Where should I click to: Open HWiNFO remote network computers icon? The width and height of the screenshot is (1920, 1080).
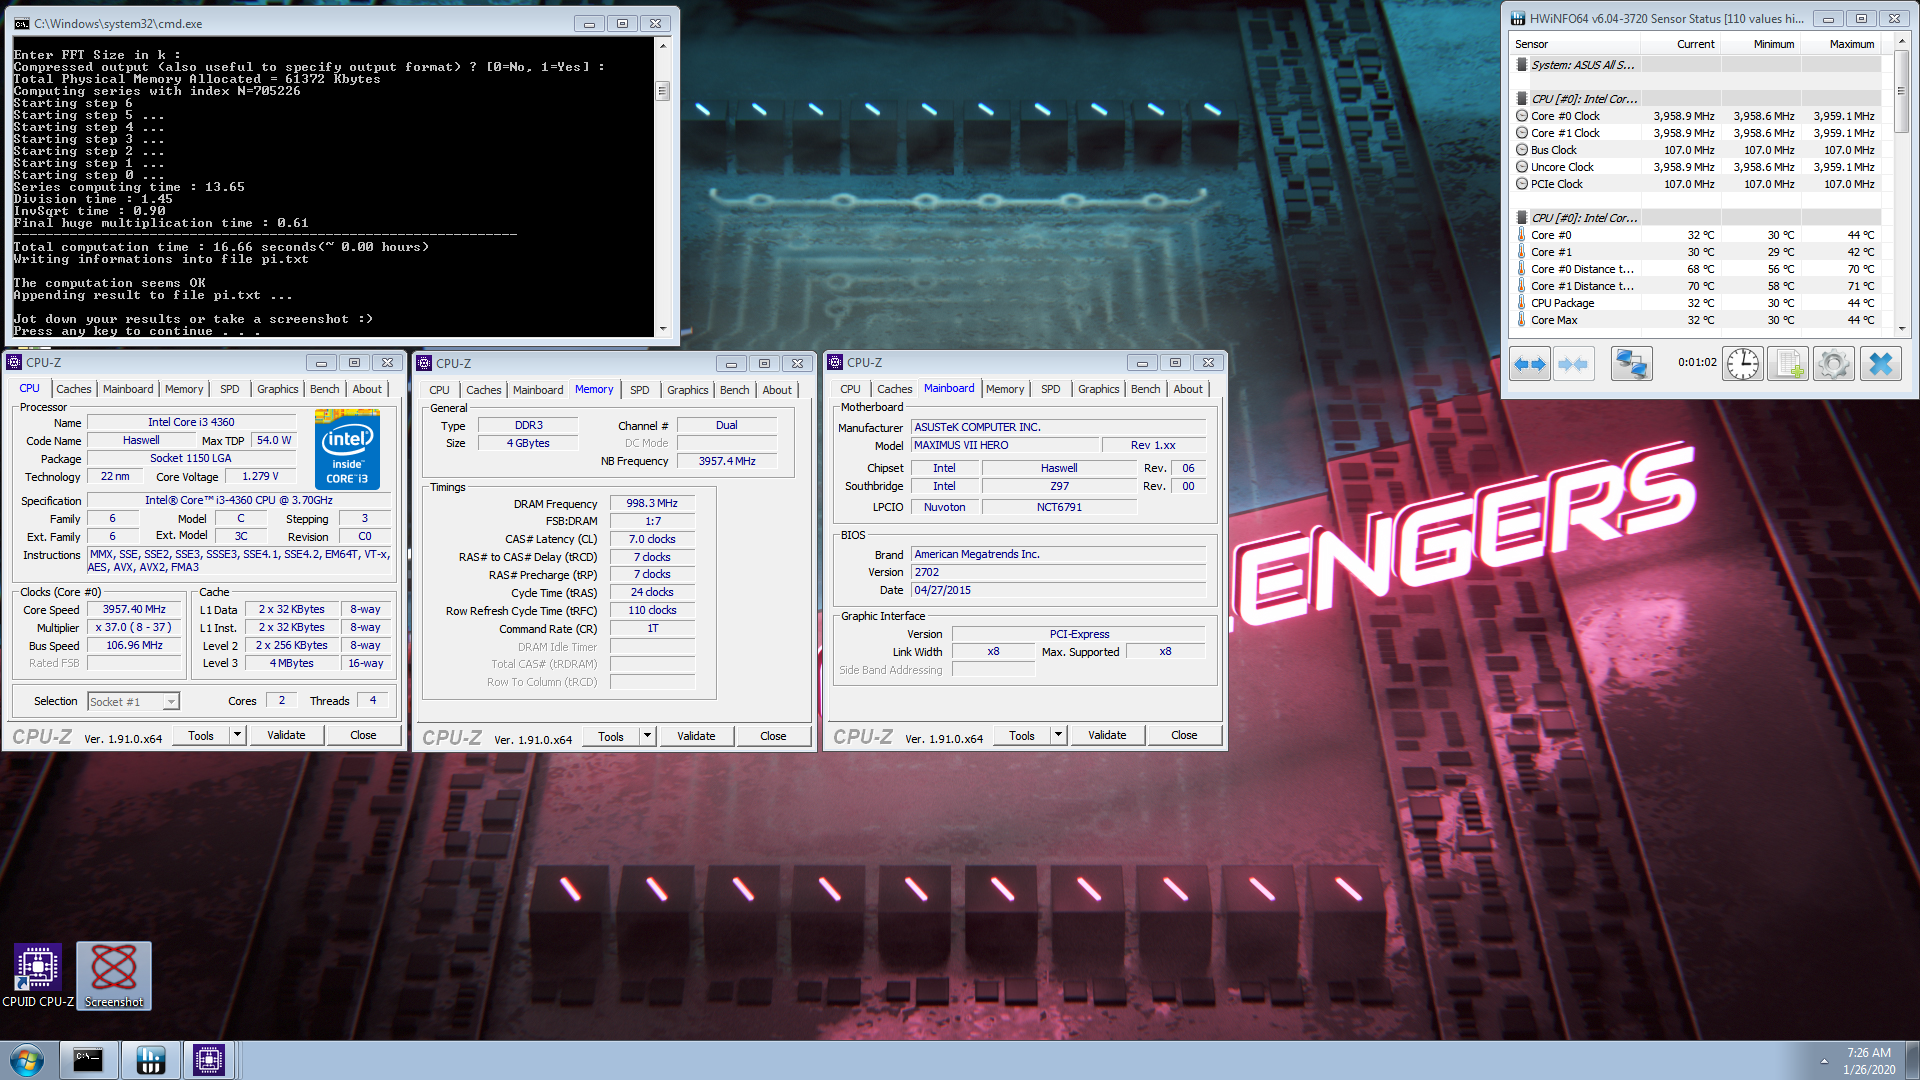pyautogui.click(x=1631, y=364)
